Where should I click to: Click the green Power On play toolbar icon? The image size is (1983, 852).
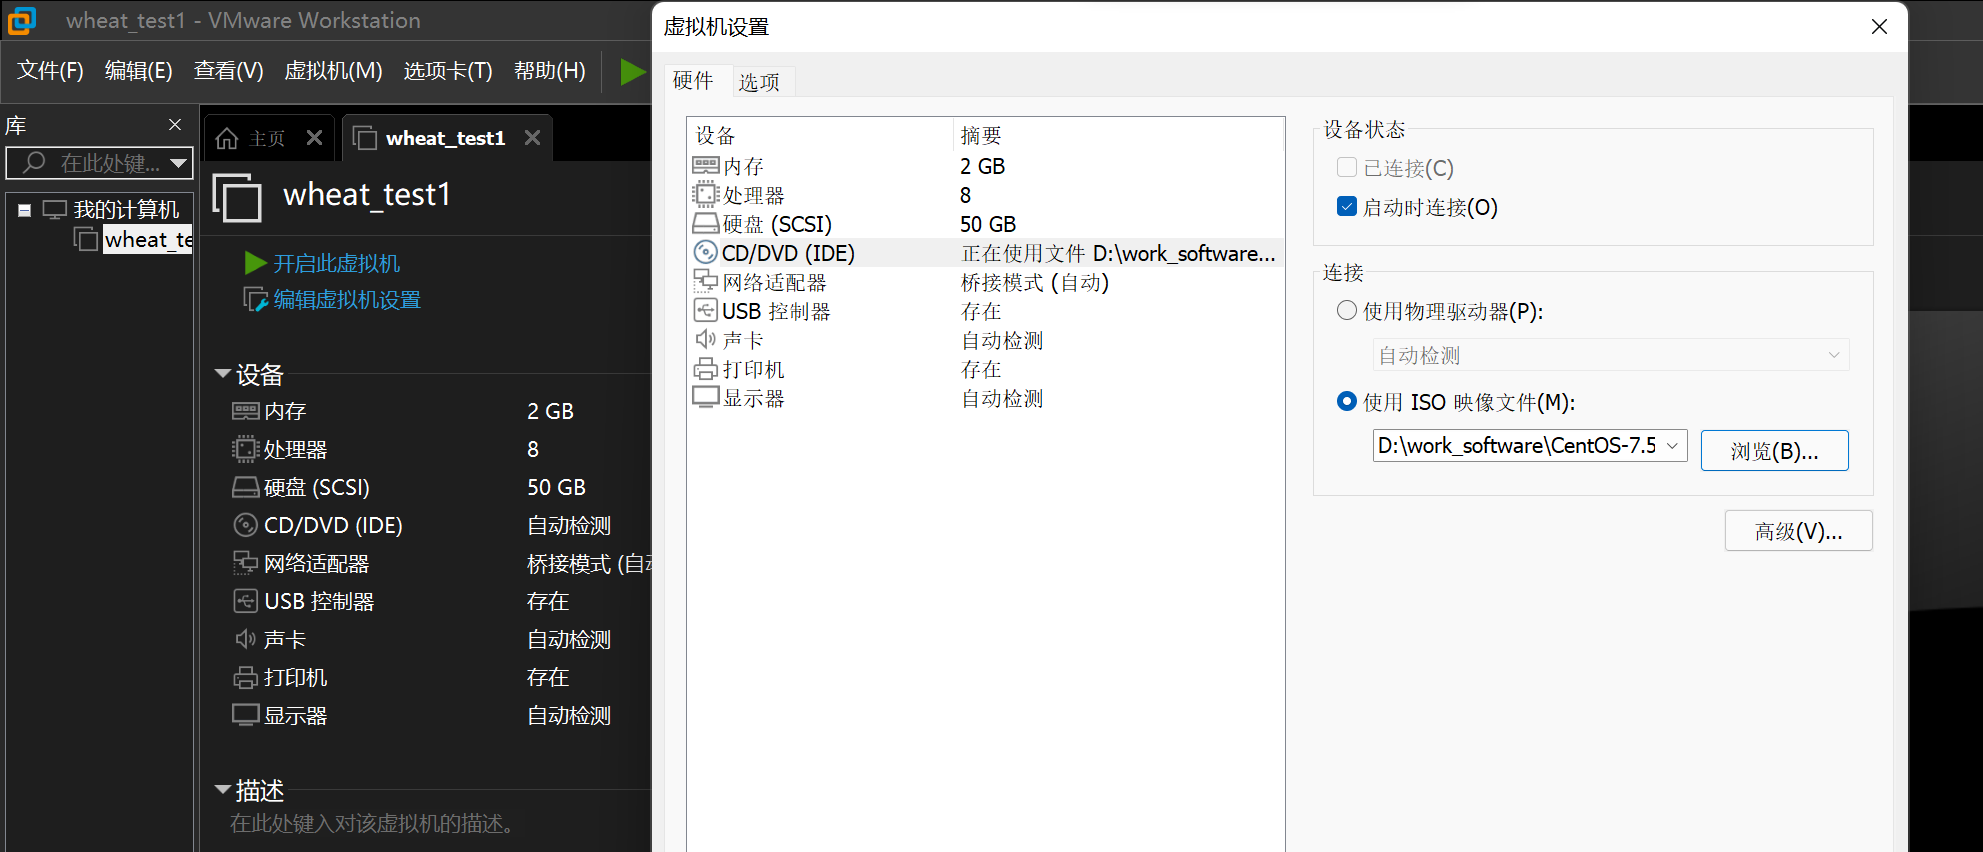coord(632,71)
